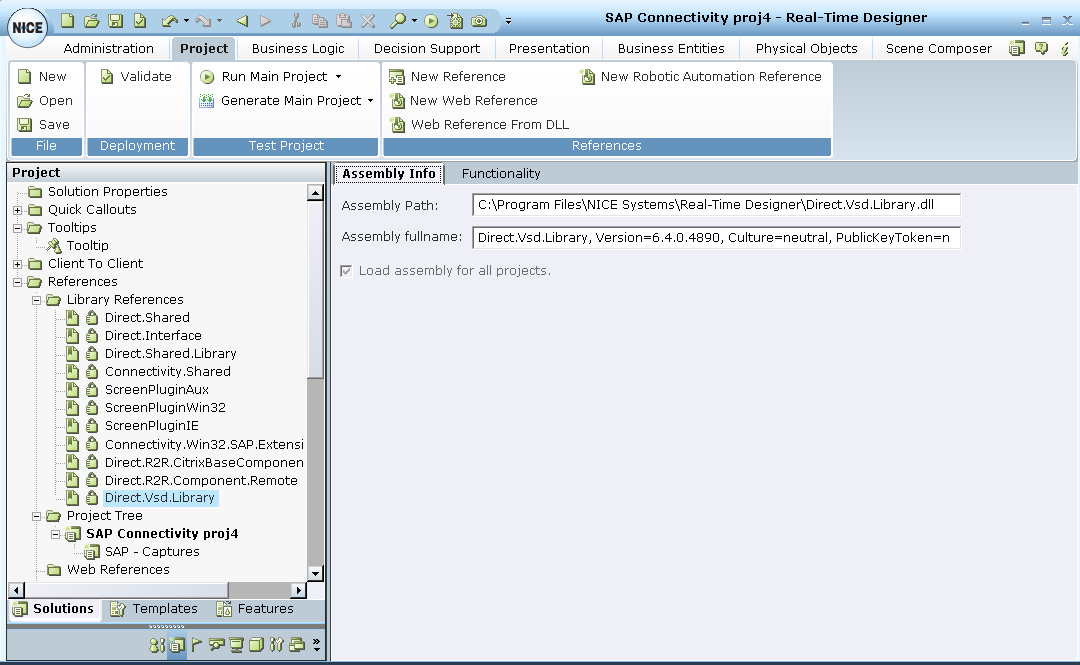
Task: Open the Run Main Project dropdown arrow
Action: (338, 76)
